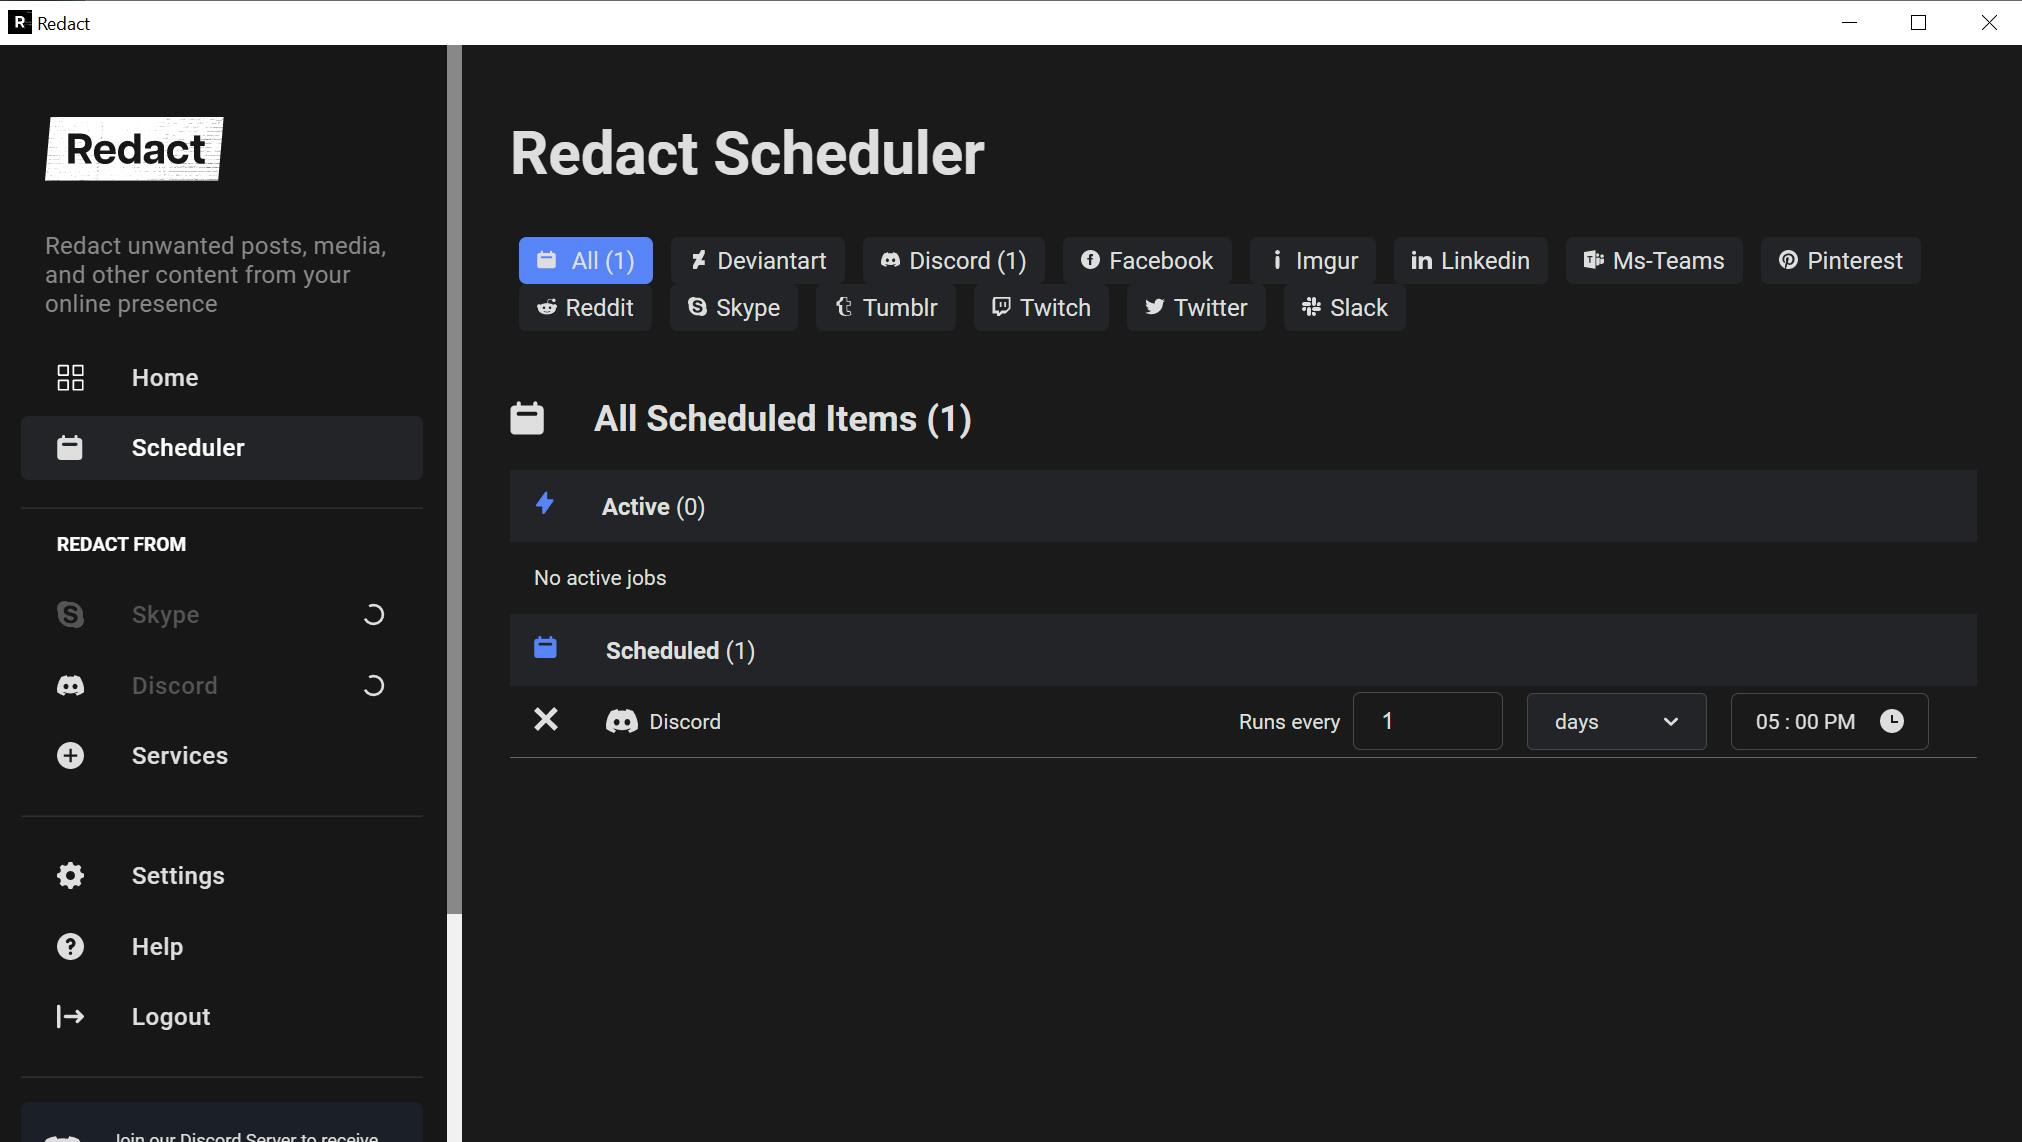Close the Redact window

point(1988,23)
